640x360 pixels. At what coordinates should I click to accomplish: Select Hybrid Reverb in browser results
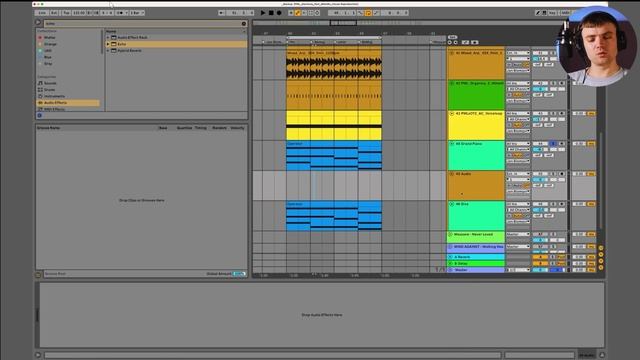pos(129,50)
